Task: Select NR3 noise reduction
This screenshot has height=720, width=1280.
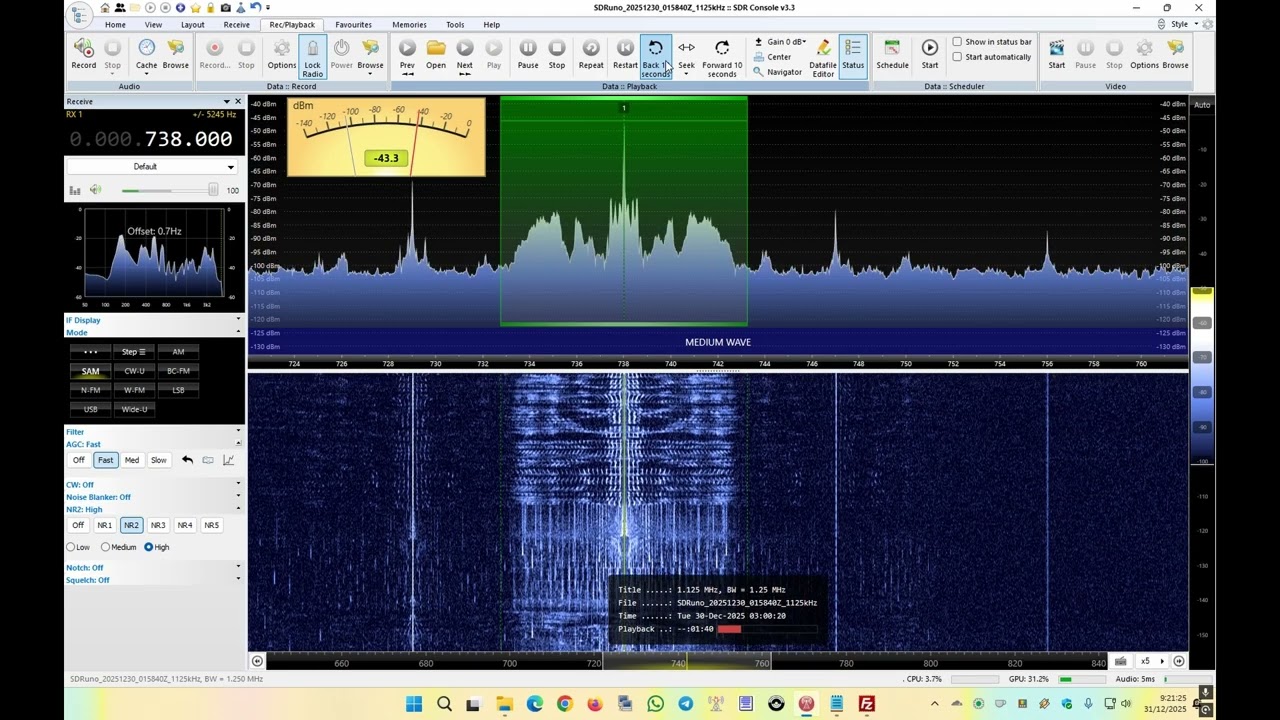Action: pos(158,525)
